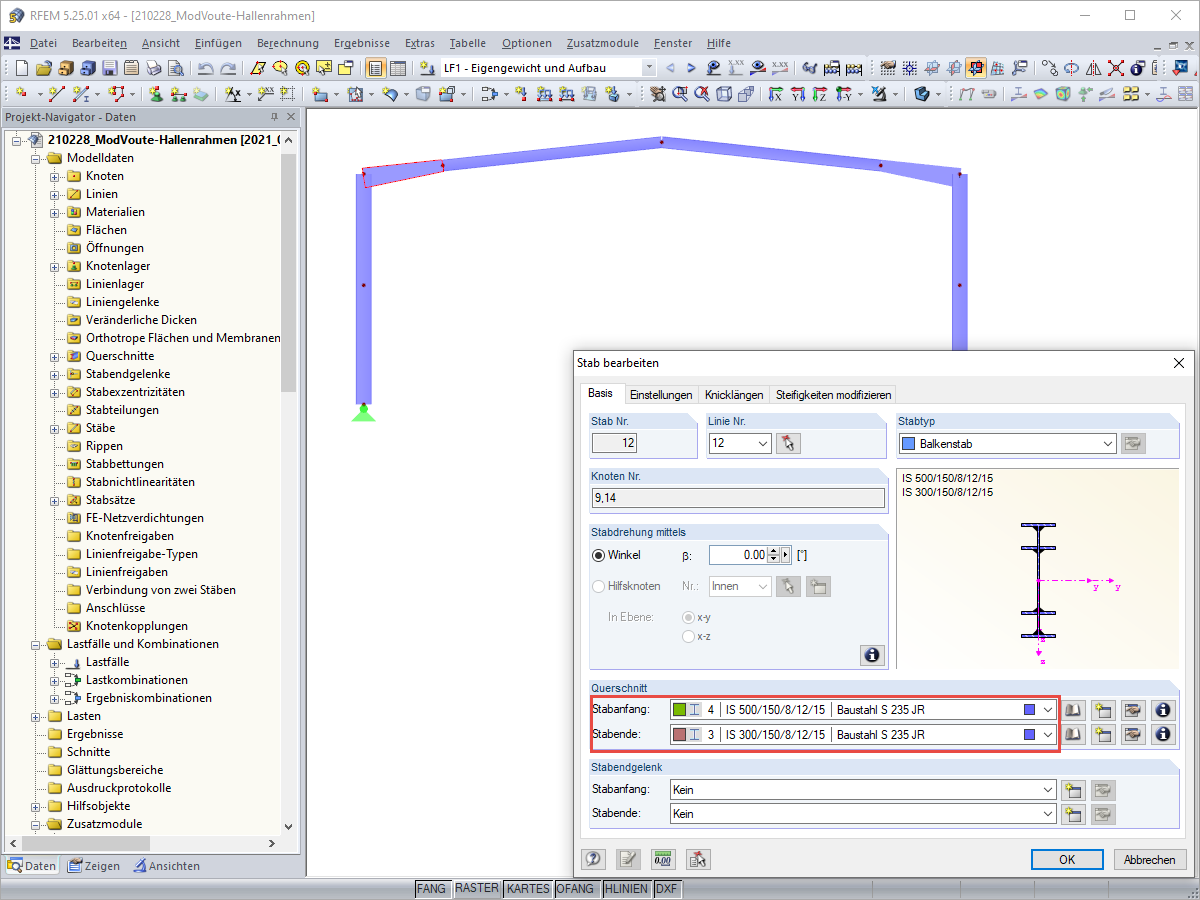Click the Redo arrow icon
Viewport: 1200px width, 900px height.
coord(229,68)
